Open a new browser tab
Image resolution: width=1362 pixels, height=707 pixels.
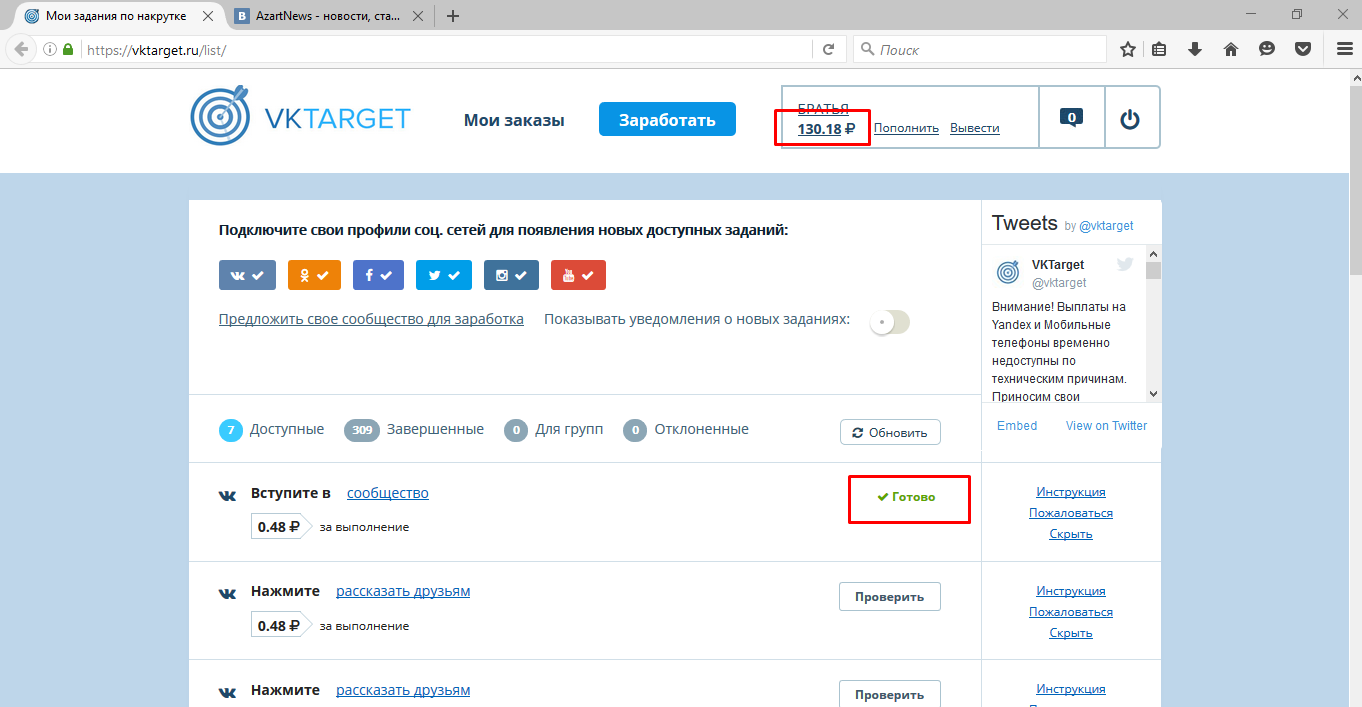[453, 16]
